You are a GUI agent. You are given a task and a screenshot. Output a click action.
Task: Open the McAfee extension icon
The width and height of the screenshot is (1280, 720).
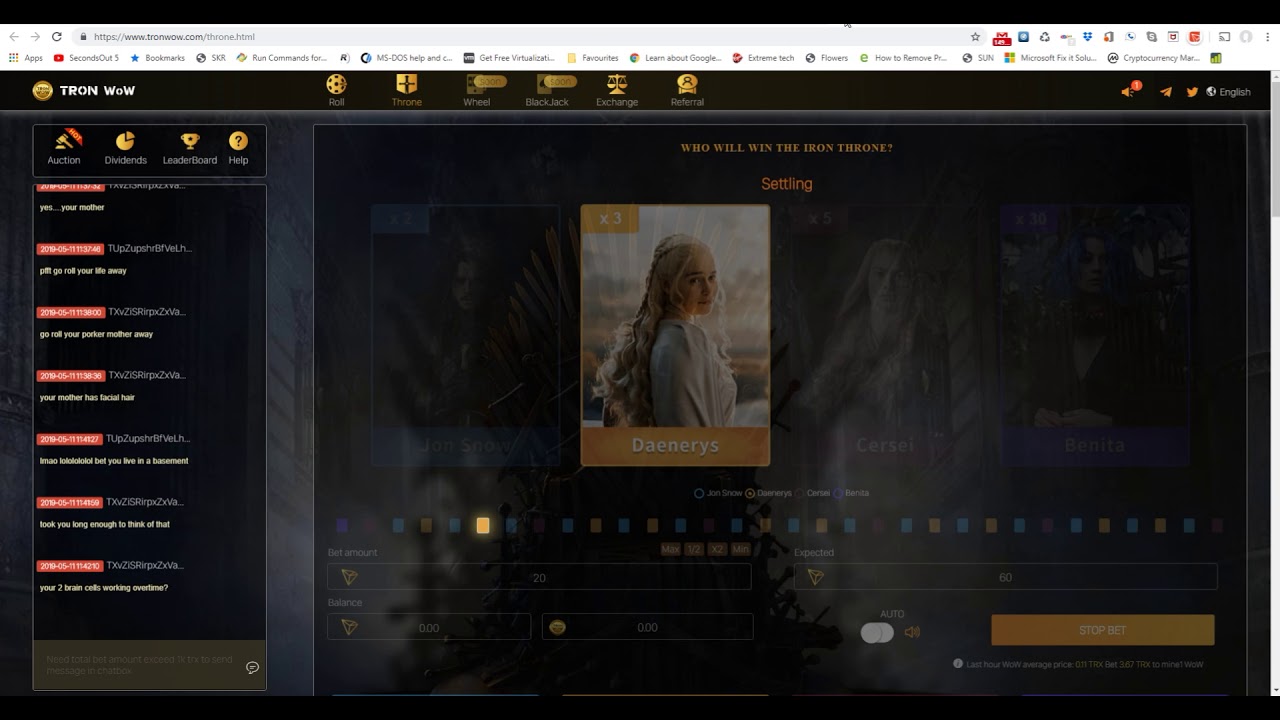(x=1173, y=37)
